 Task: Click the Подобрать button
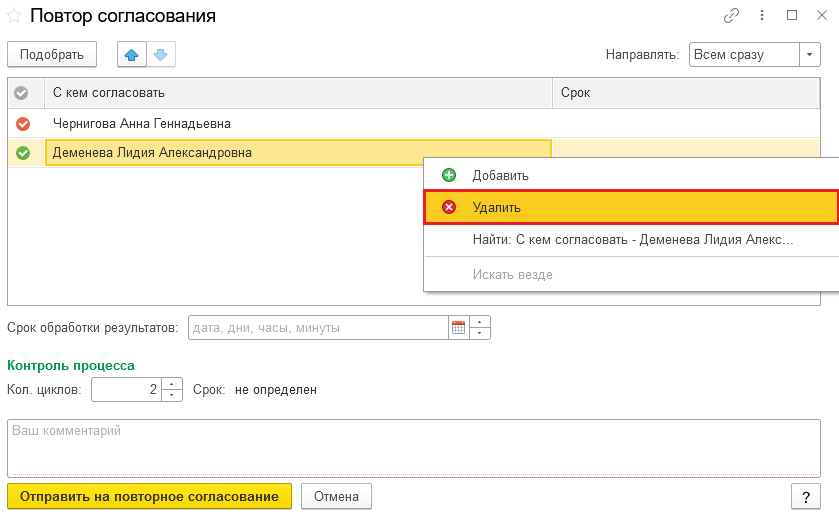pos(52,54)
